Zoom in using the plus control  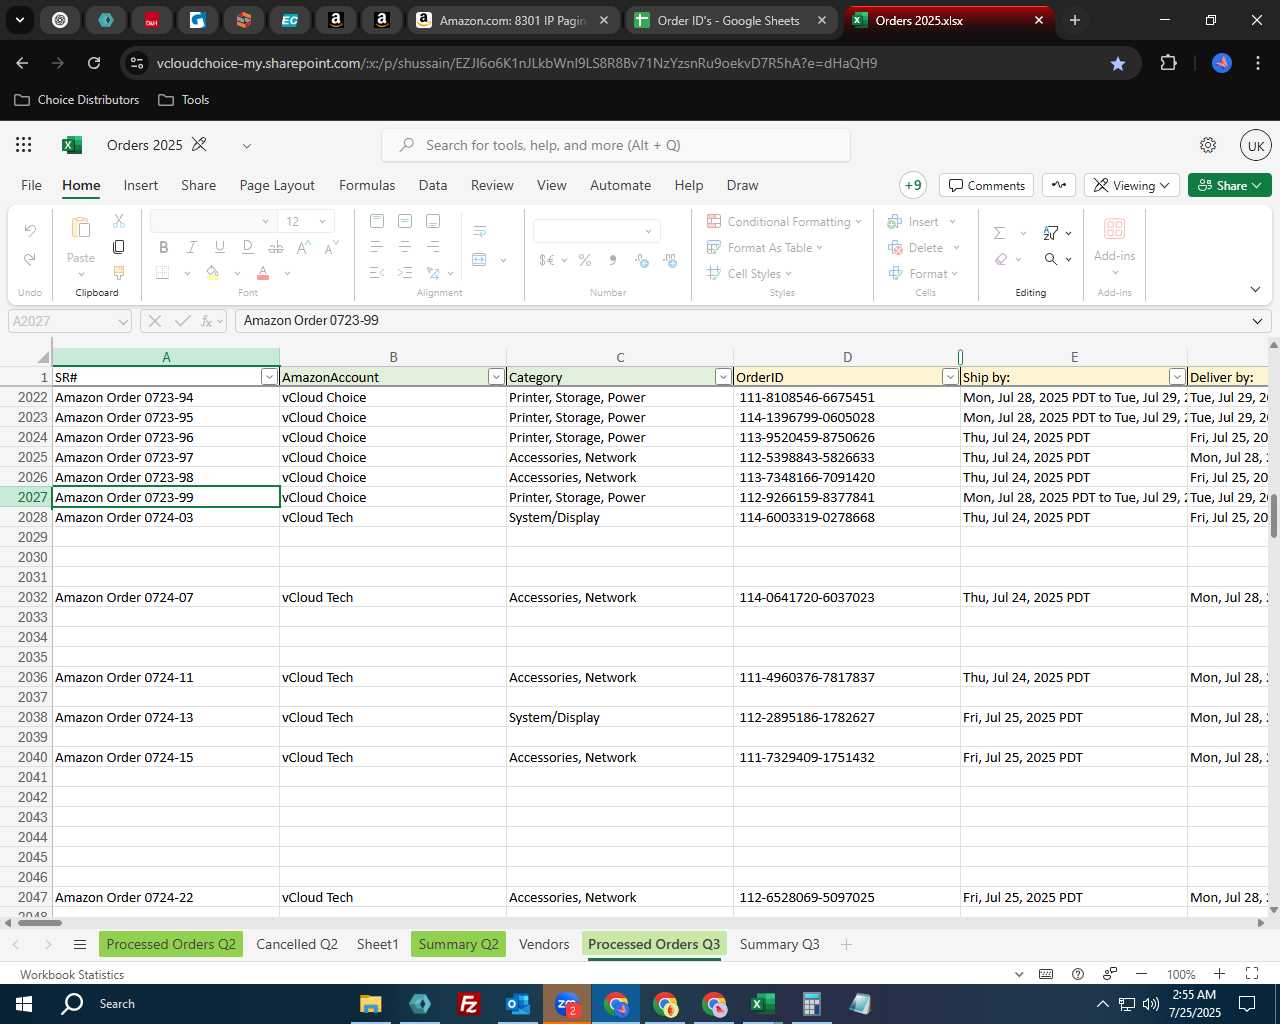1219,974
